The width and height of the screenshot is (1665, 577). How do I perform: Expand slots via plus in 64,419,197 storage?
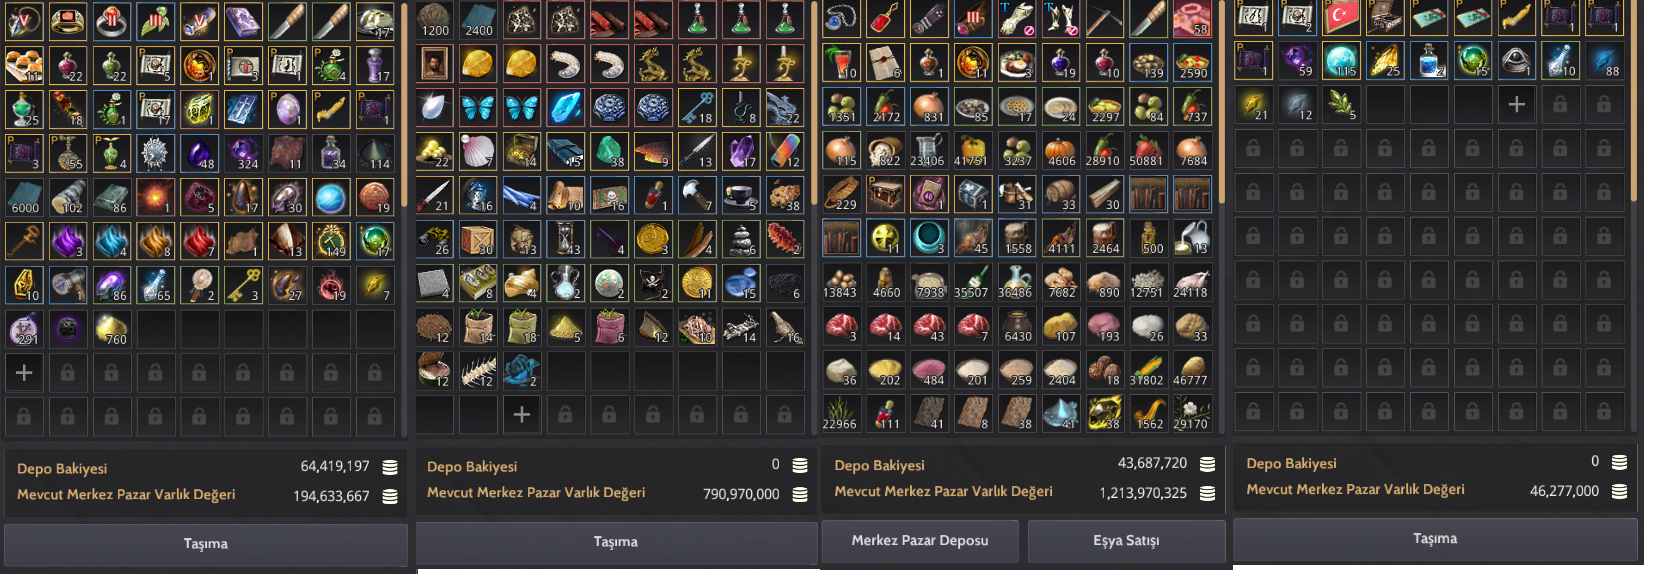pyautogui.click(x=24, y=373)
